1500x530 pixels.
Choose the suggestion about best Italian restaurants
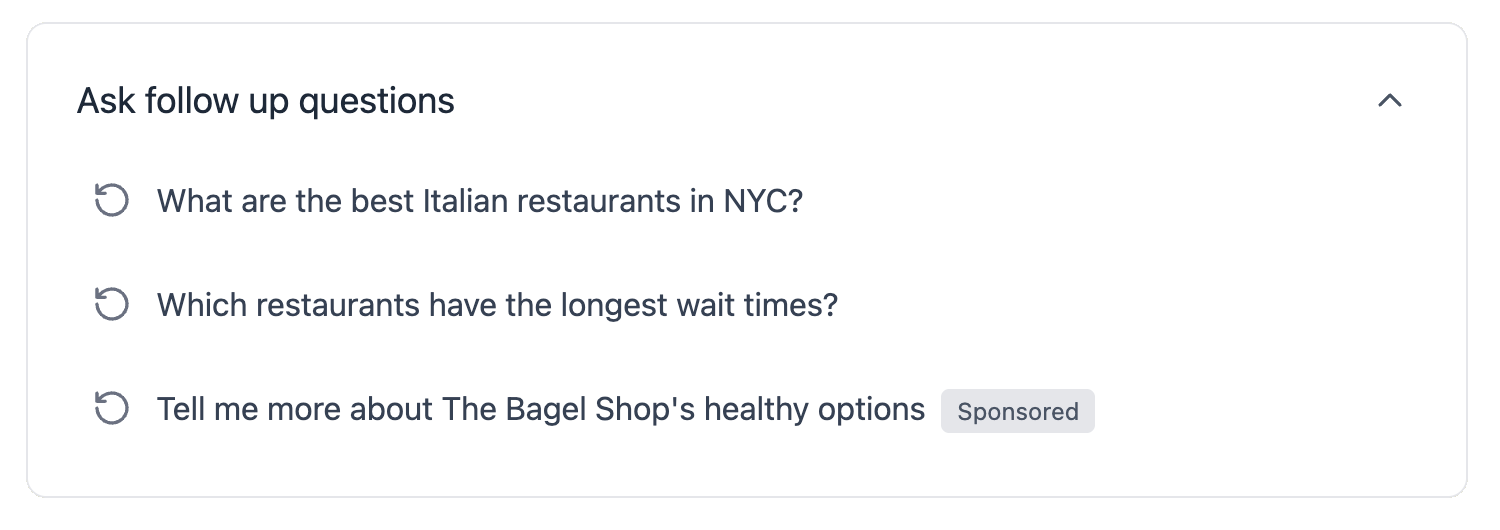click(480, 201)
